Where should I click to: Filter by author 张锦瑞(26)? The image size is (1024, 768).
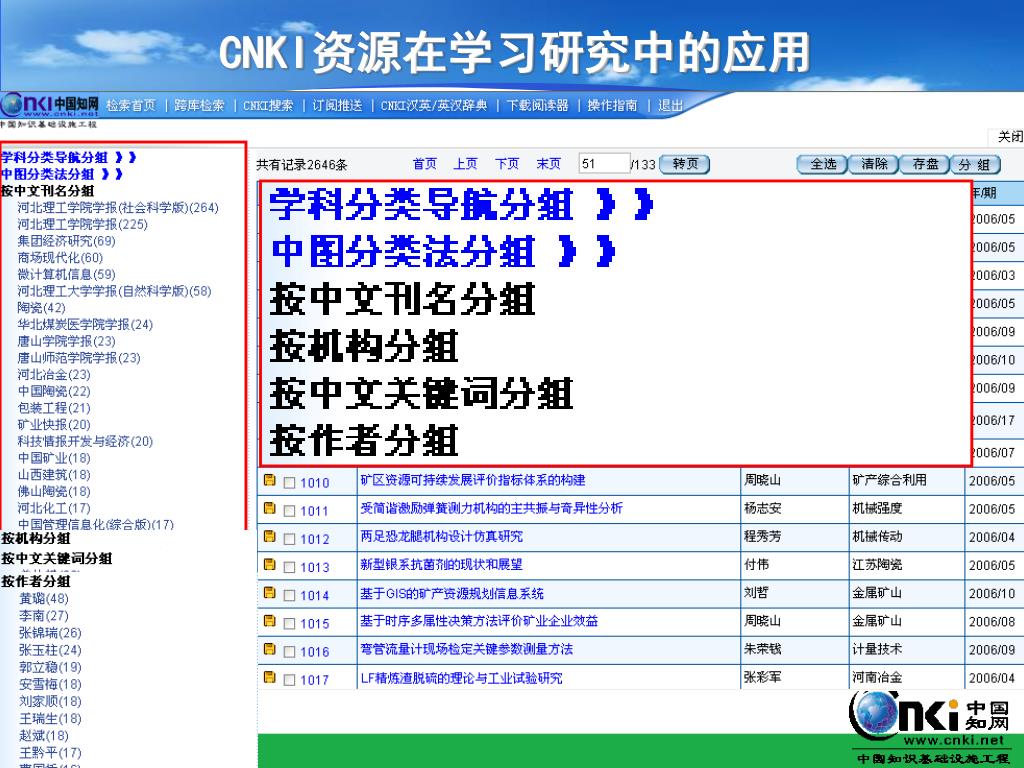click(50, 633)
